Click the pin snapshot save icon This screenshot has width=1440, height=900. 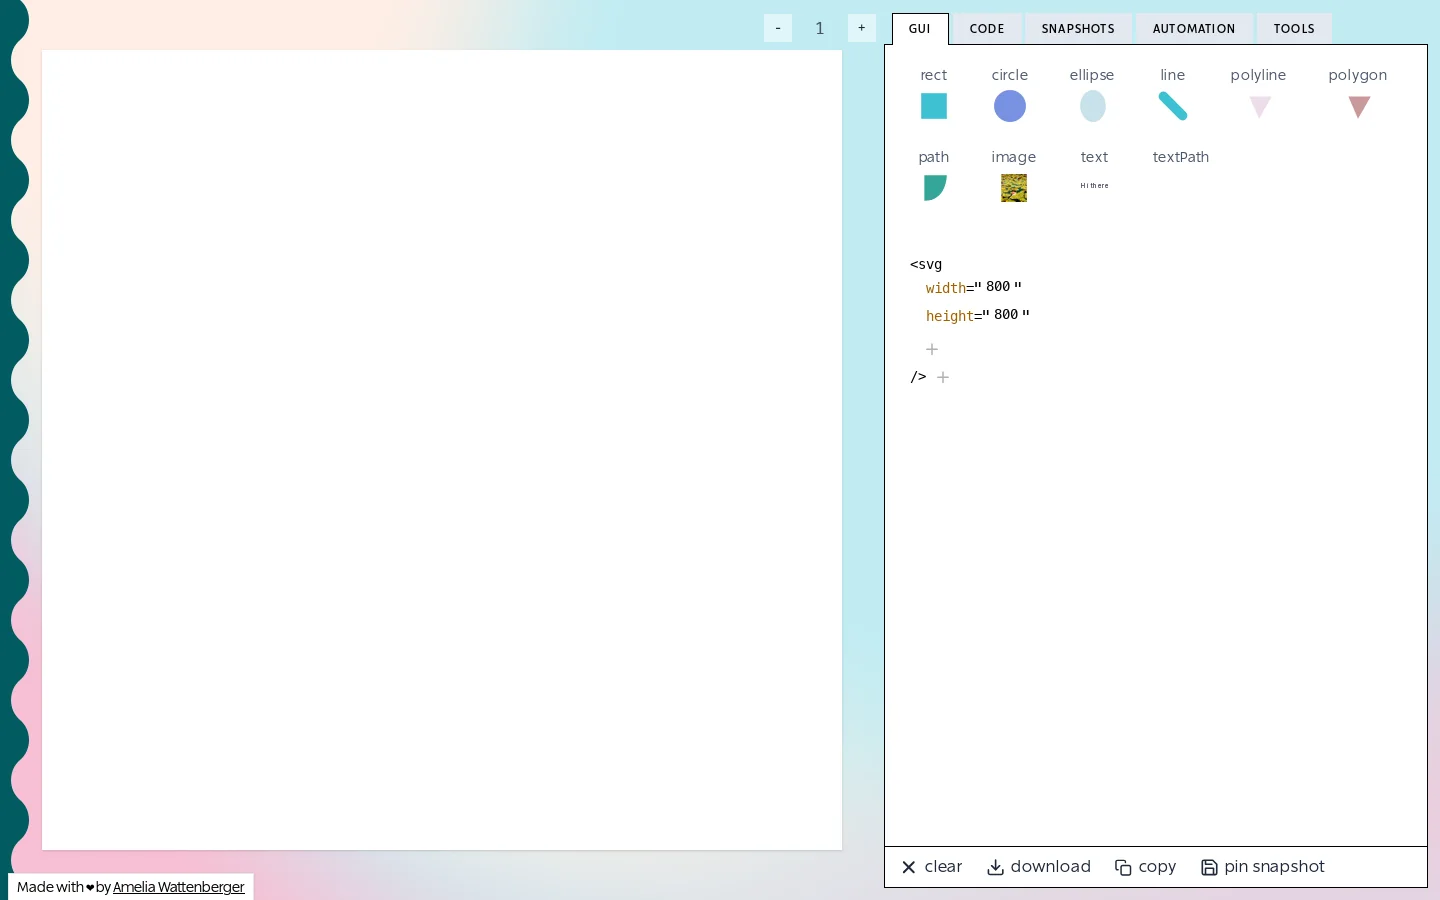1209,867
